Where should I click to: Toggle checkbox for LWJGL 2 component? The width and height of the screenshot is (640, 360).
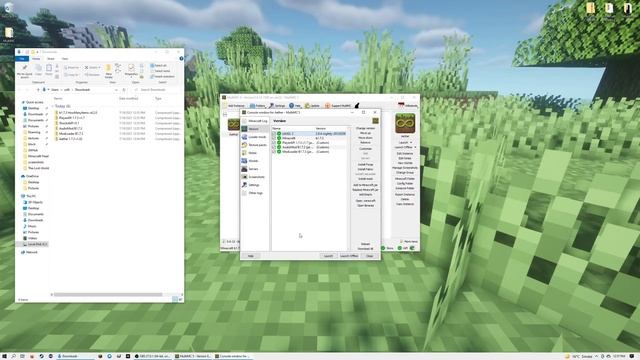pyautogui.click(x=274, y=133)
